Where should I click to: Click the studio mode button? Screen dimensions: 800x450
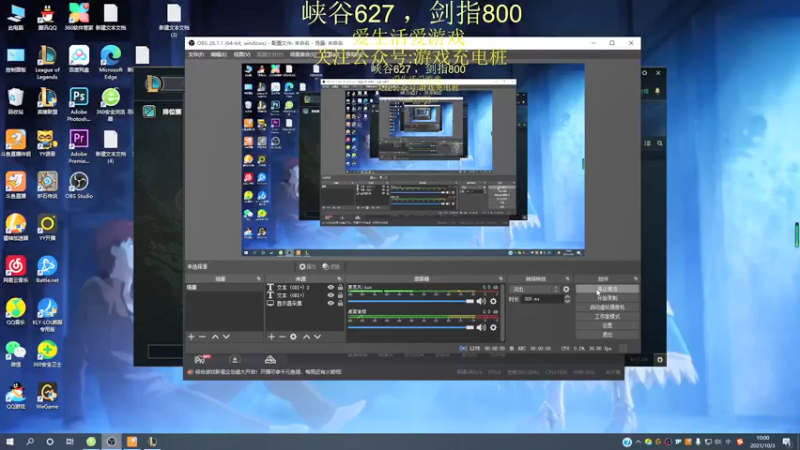pyautogui.click(x=607, y=316)
